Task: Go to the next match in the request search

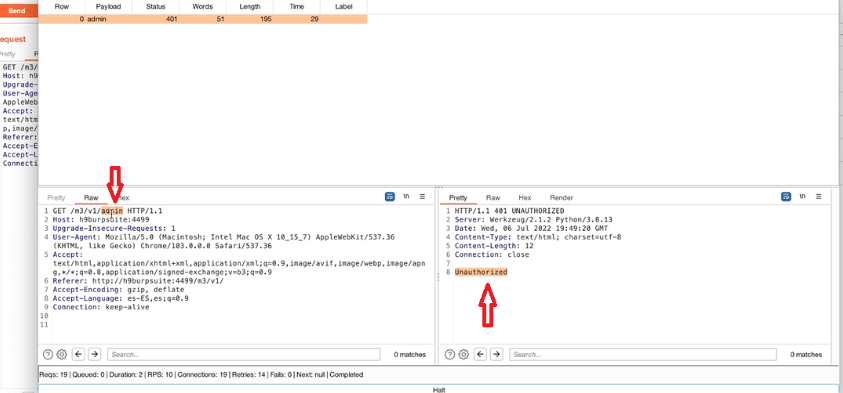Action: (95, 354)
